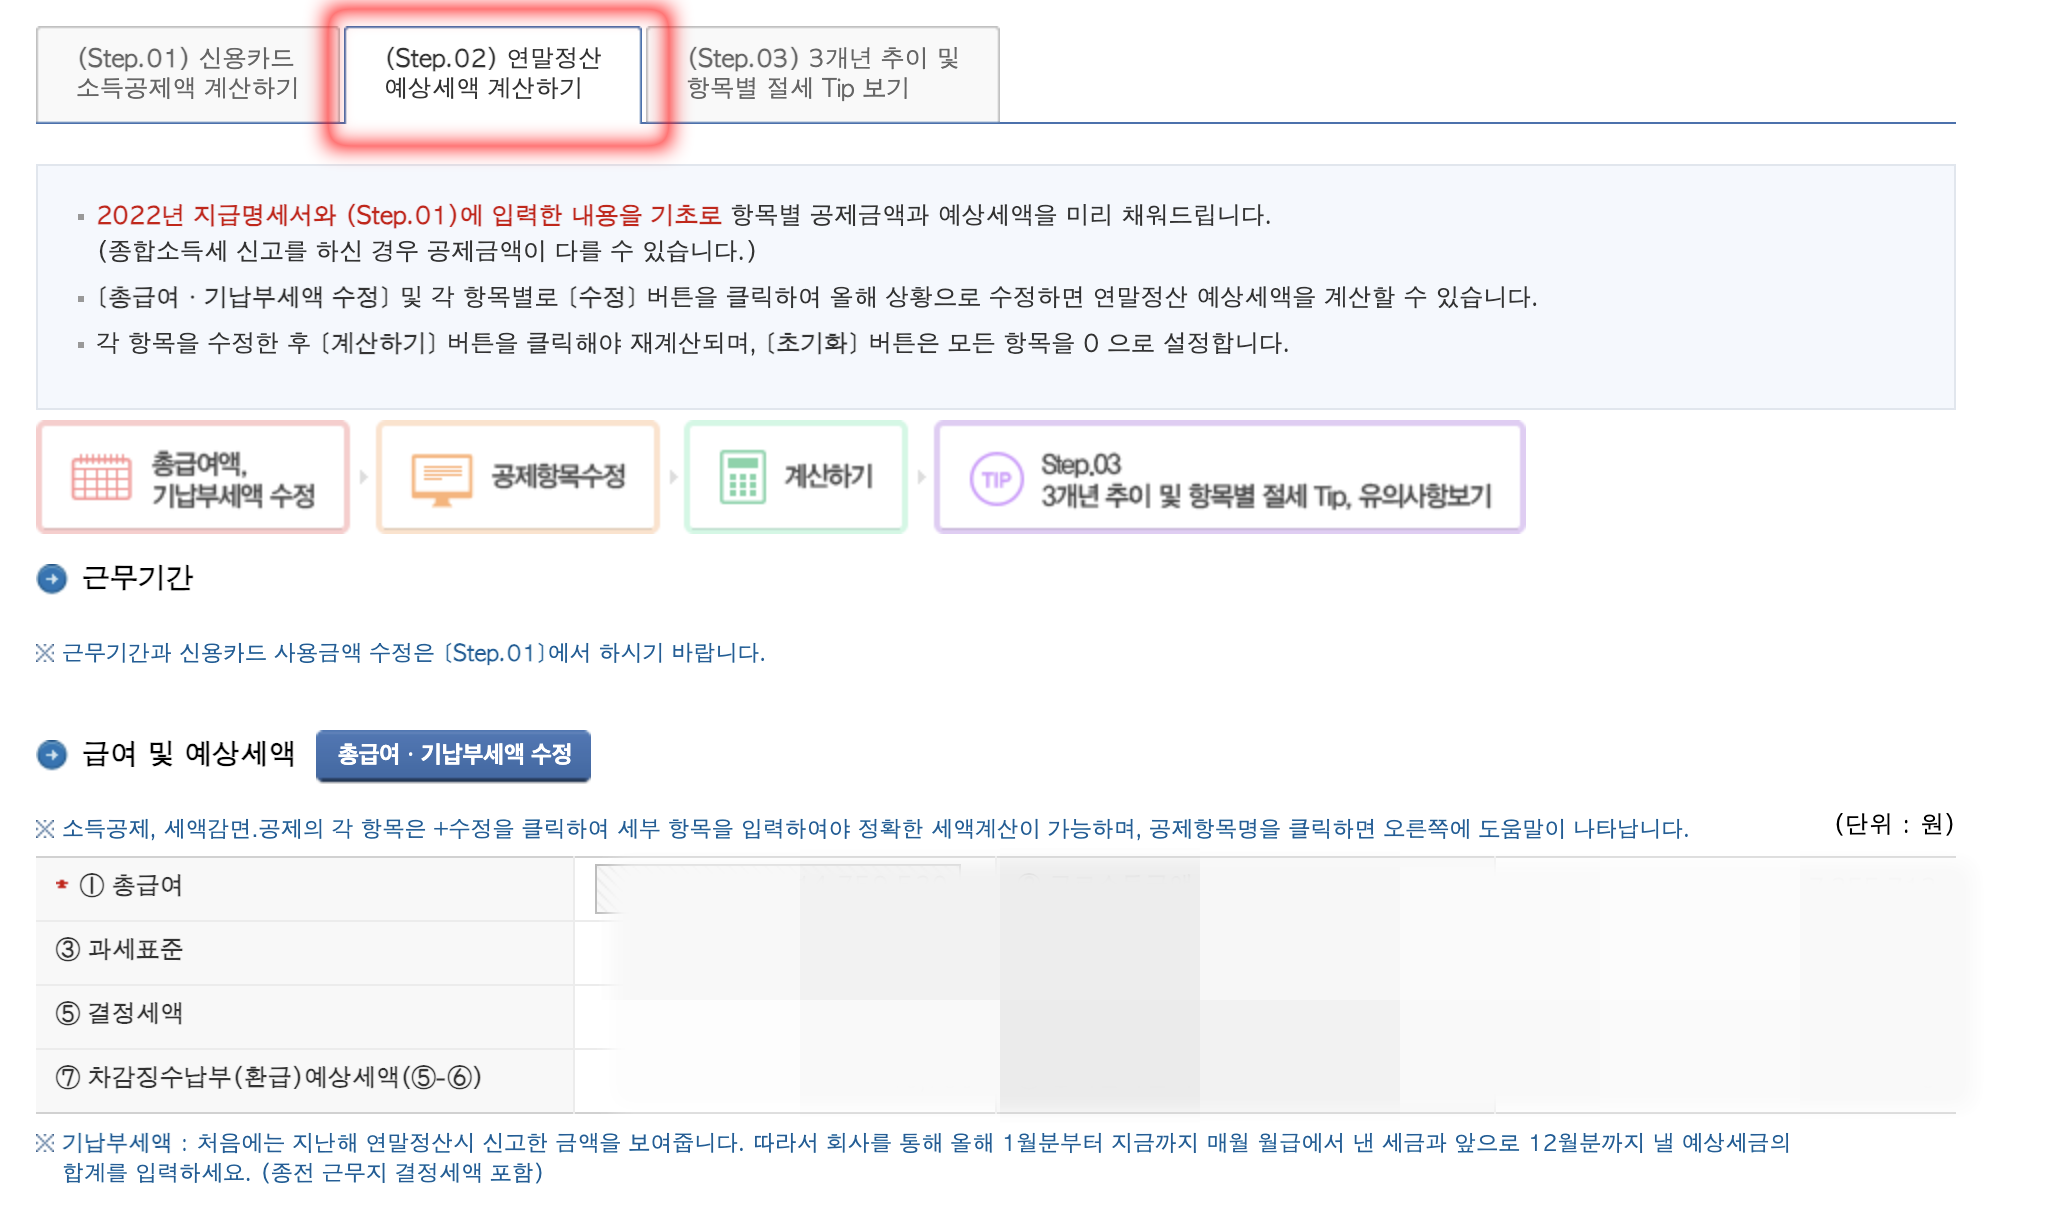
Task: Click the arrow between 계산하기 and Step.03 TIP
Action: [x=922, y=478]
